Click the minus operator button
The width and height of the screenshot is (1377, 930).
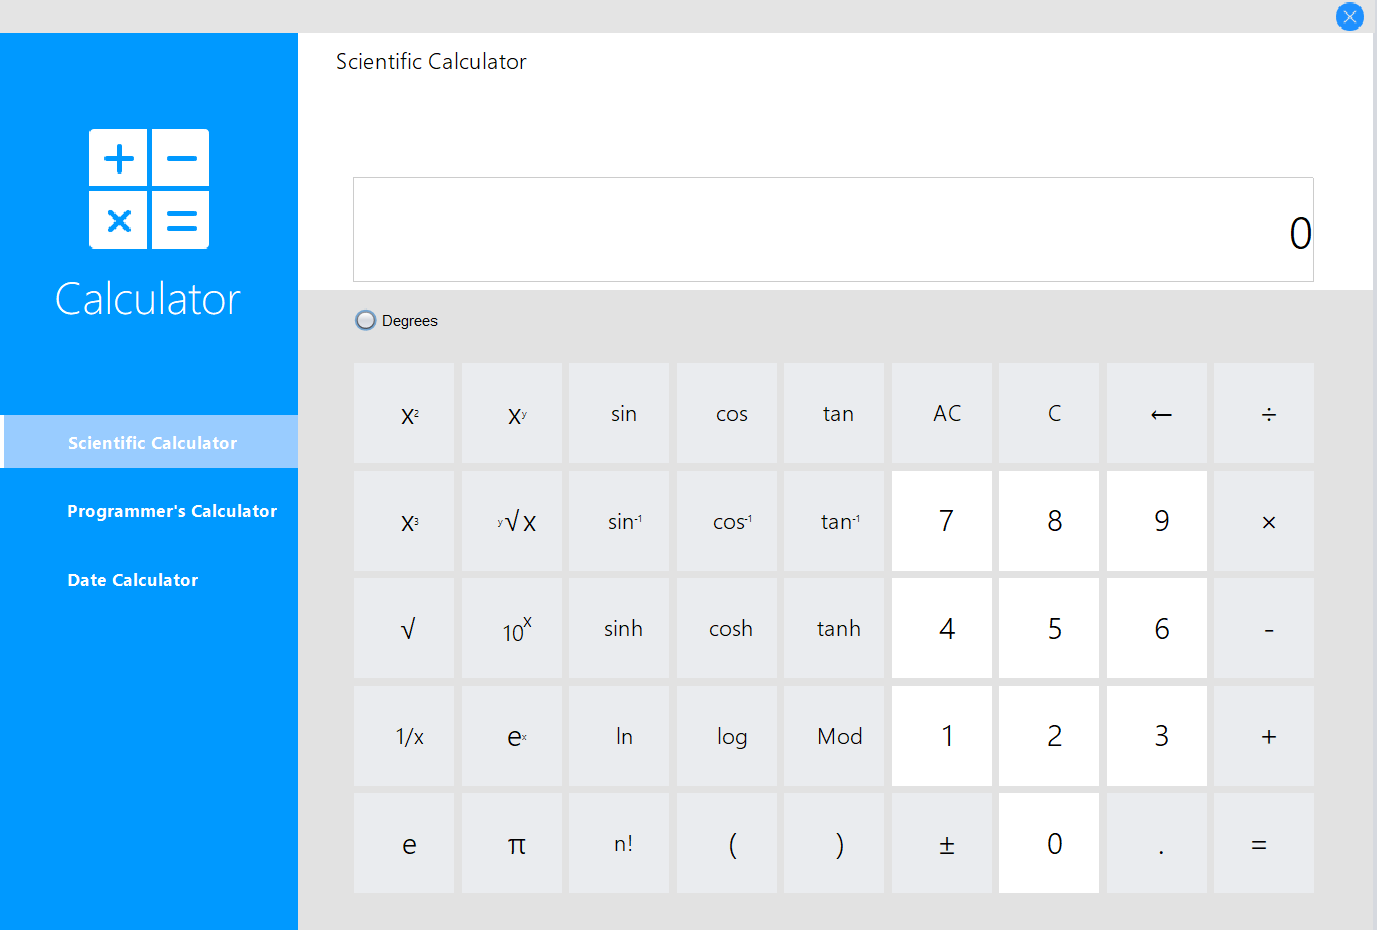pyautogui.click(x=1264, y=628)
